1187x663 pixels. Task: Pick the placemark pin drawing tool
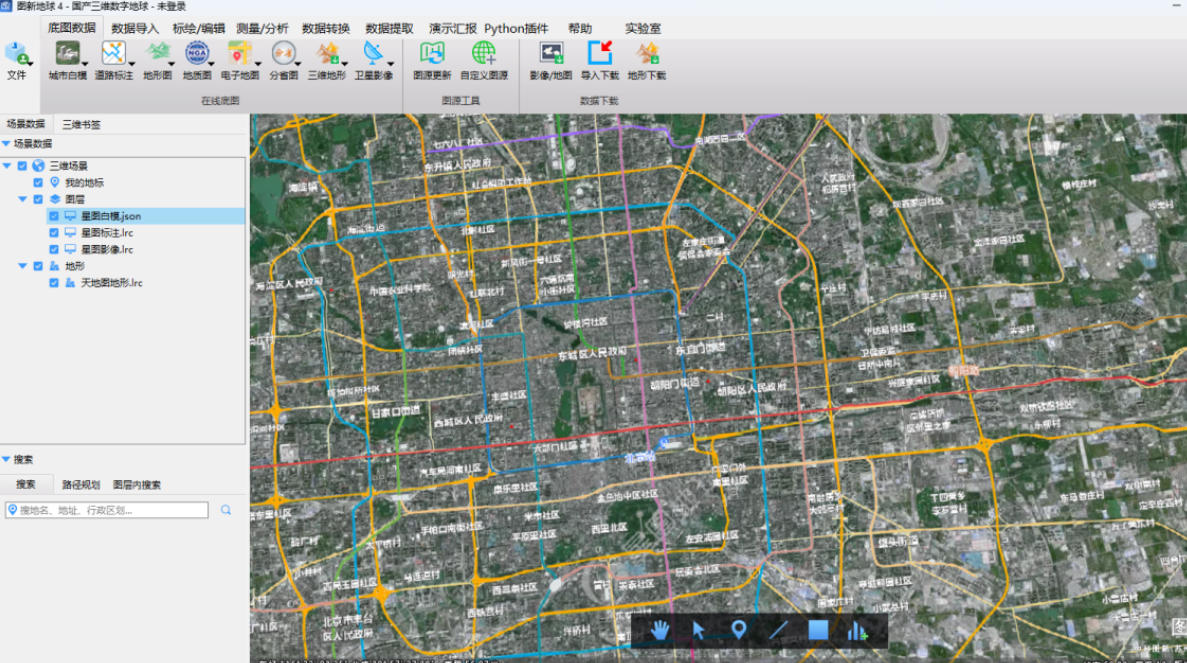click(738, 630)
